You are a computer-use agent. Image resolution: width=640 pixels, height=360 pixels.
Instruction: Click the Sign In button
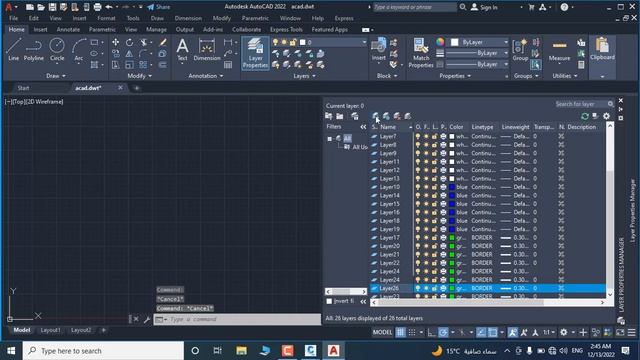(x=484, y=7)
